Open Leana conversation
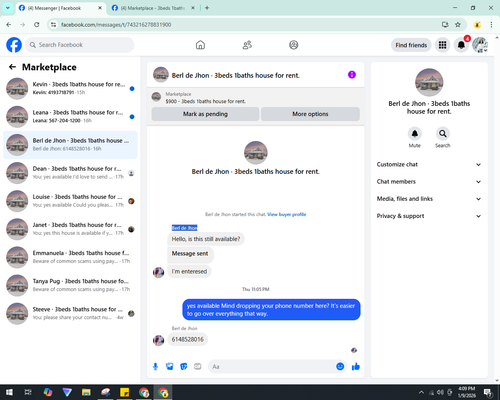 click(70, 117)
